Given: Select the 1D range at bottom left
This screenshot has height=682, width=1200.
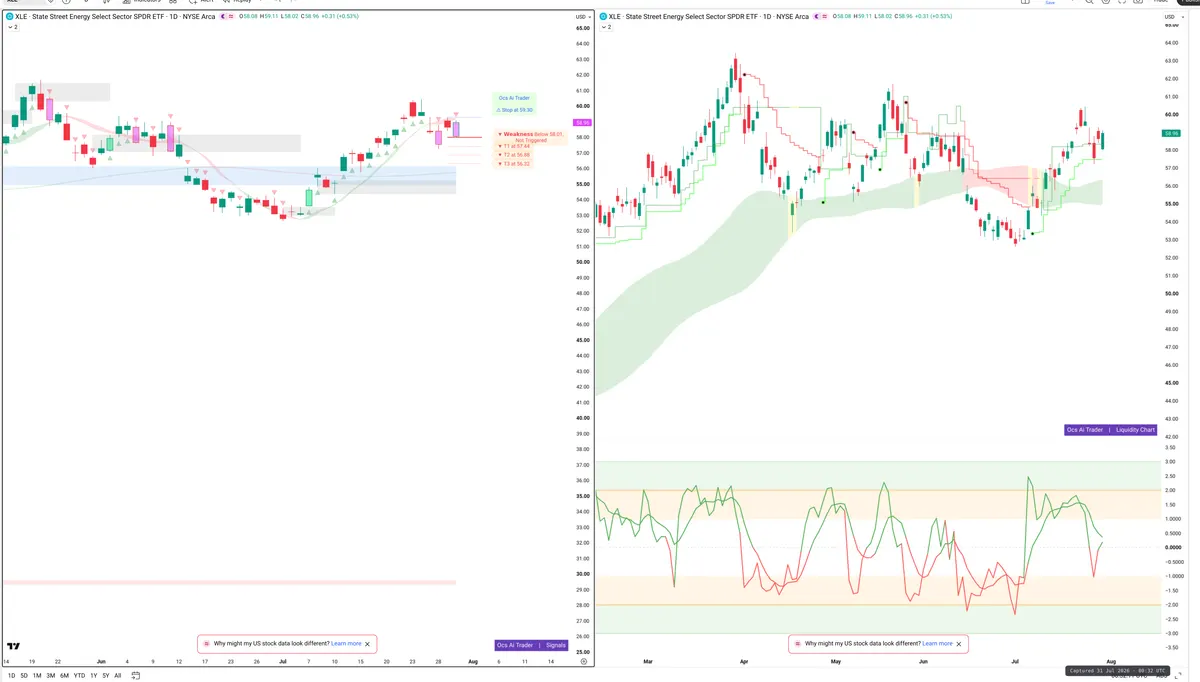Looking at the screenshot, I should point(11,676).
